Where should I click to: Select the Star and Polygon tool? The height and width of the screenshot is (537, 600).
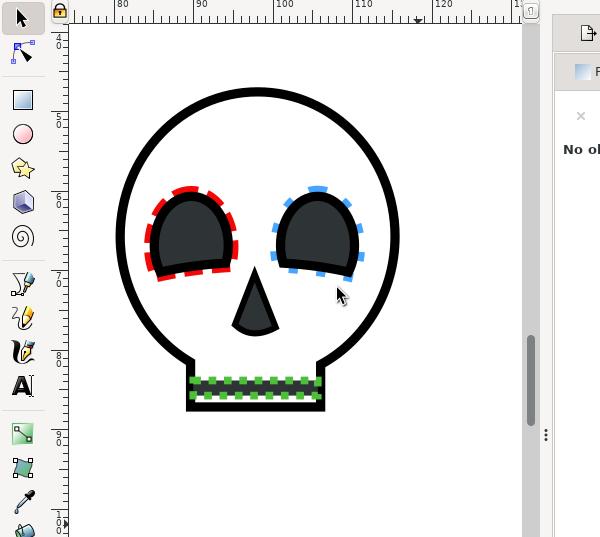(22, 168)
